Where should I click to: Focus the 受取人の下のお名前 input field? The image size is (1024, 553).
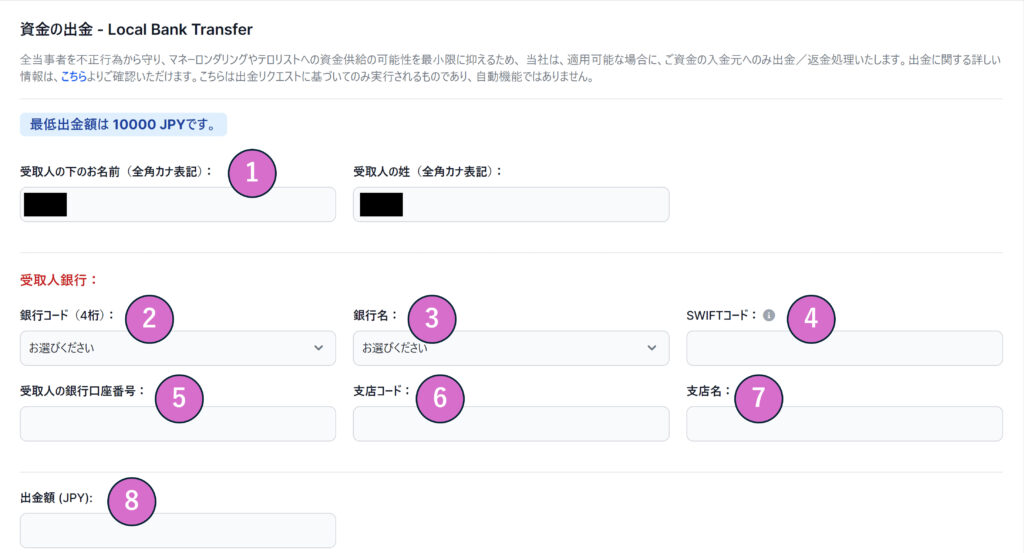(x=200, y=204)
